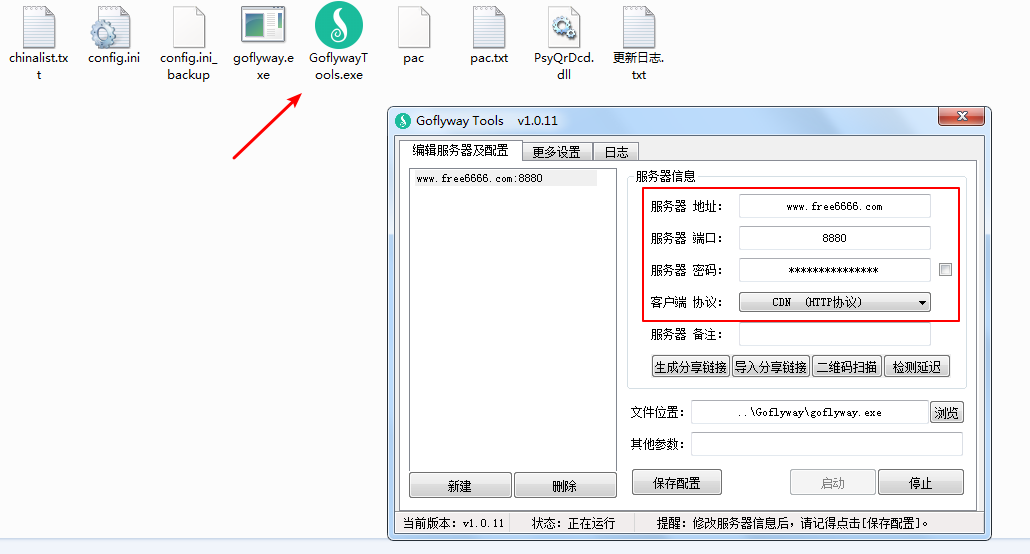Click the 保存配置 button

[677, 483]
